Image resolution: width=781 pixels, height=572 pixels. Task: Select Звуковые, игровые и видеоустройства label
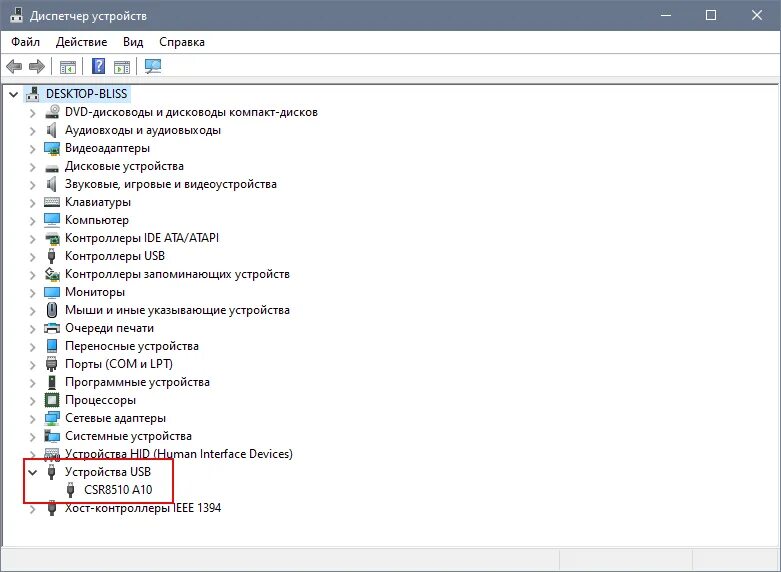tap(171, 184)
